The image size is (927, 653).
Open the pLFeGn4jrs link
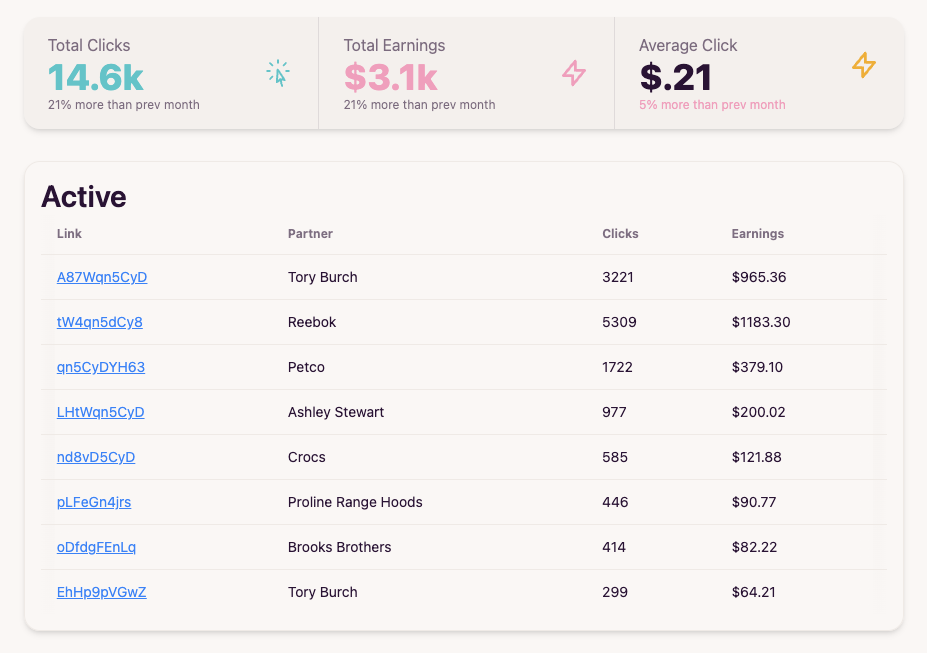[94, 502]
